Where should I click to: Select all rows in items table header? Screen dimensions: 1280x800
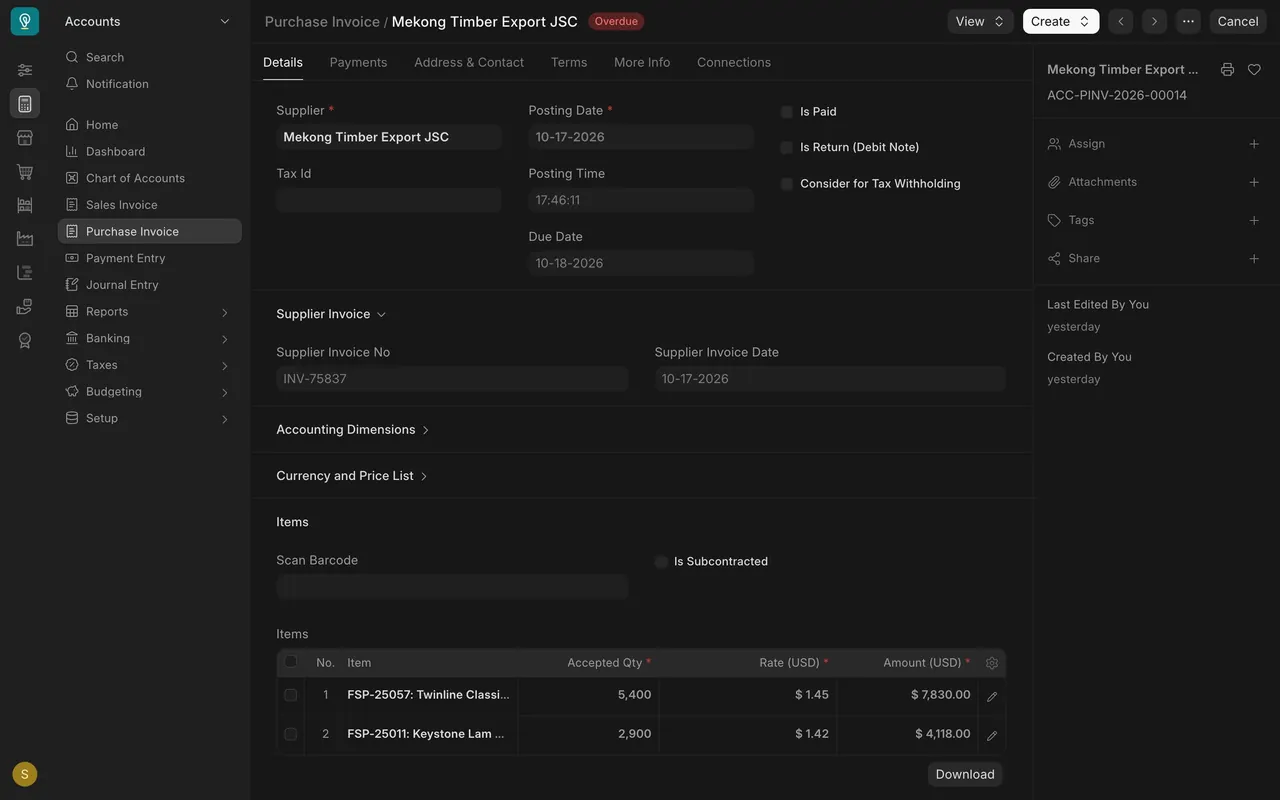pyautogui.click(x=291, y=661)
